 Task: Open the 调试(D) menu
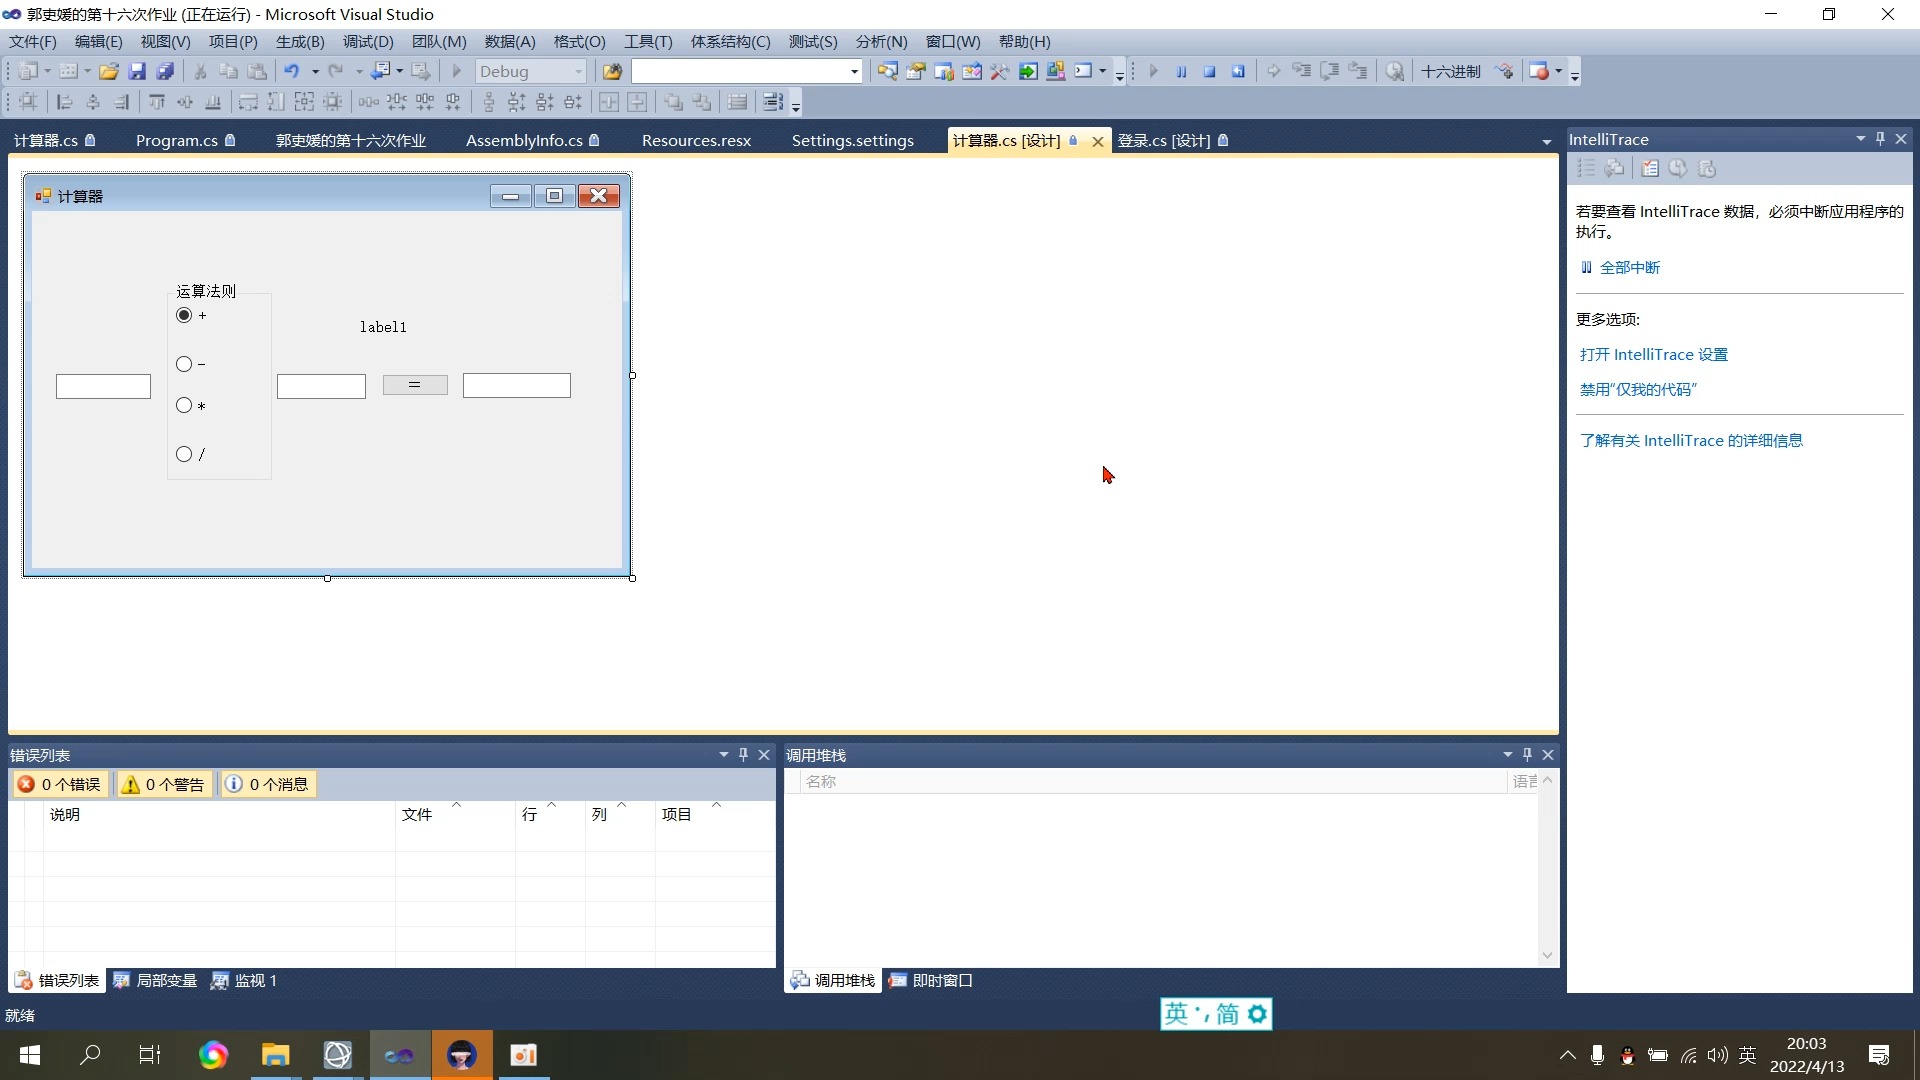pos(367,41)
